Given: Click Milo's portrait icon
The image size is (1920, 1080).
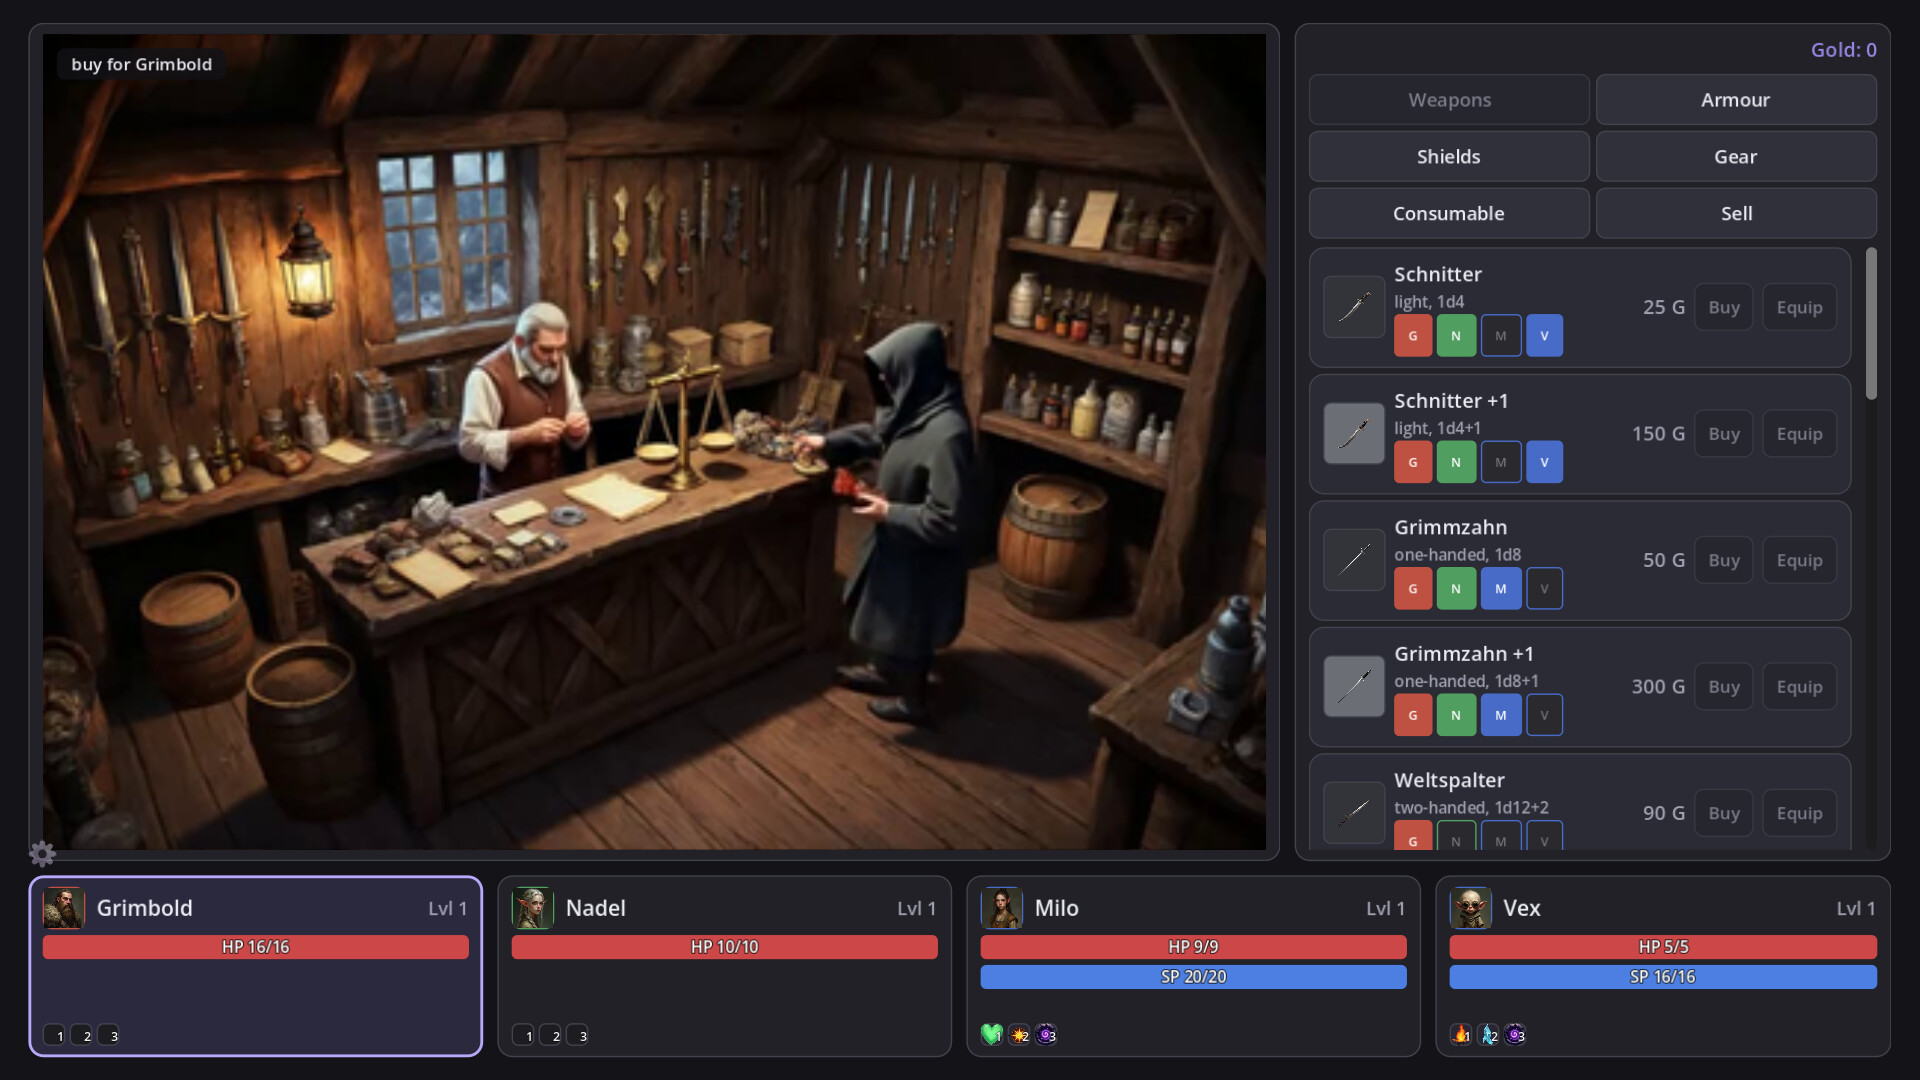Looking at the screenshot, I should [1002, 908].
